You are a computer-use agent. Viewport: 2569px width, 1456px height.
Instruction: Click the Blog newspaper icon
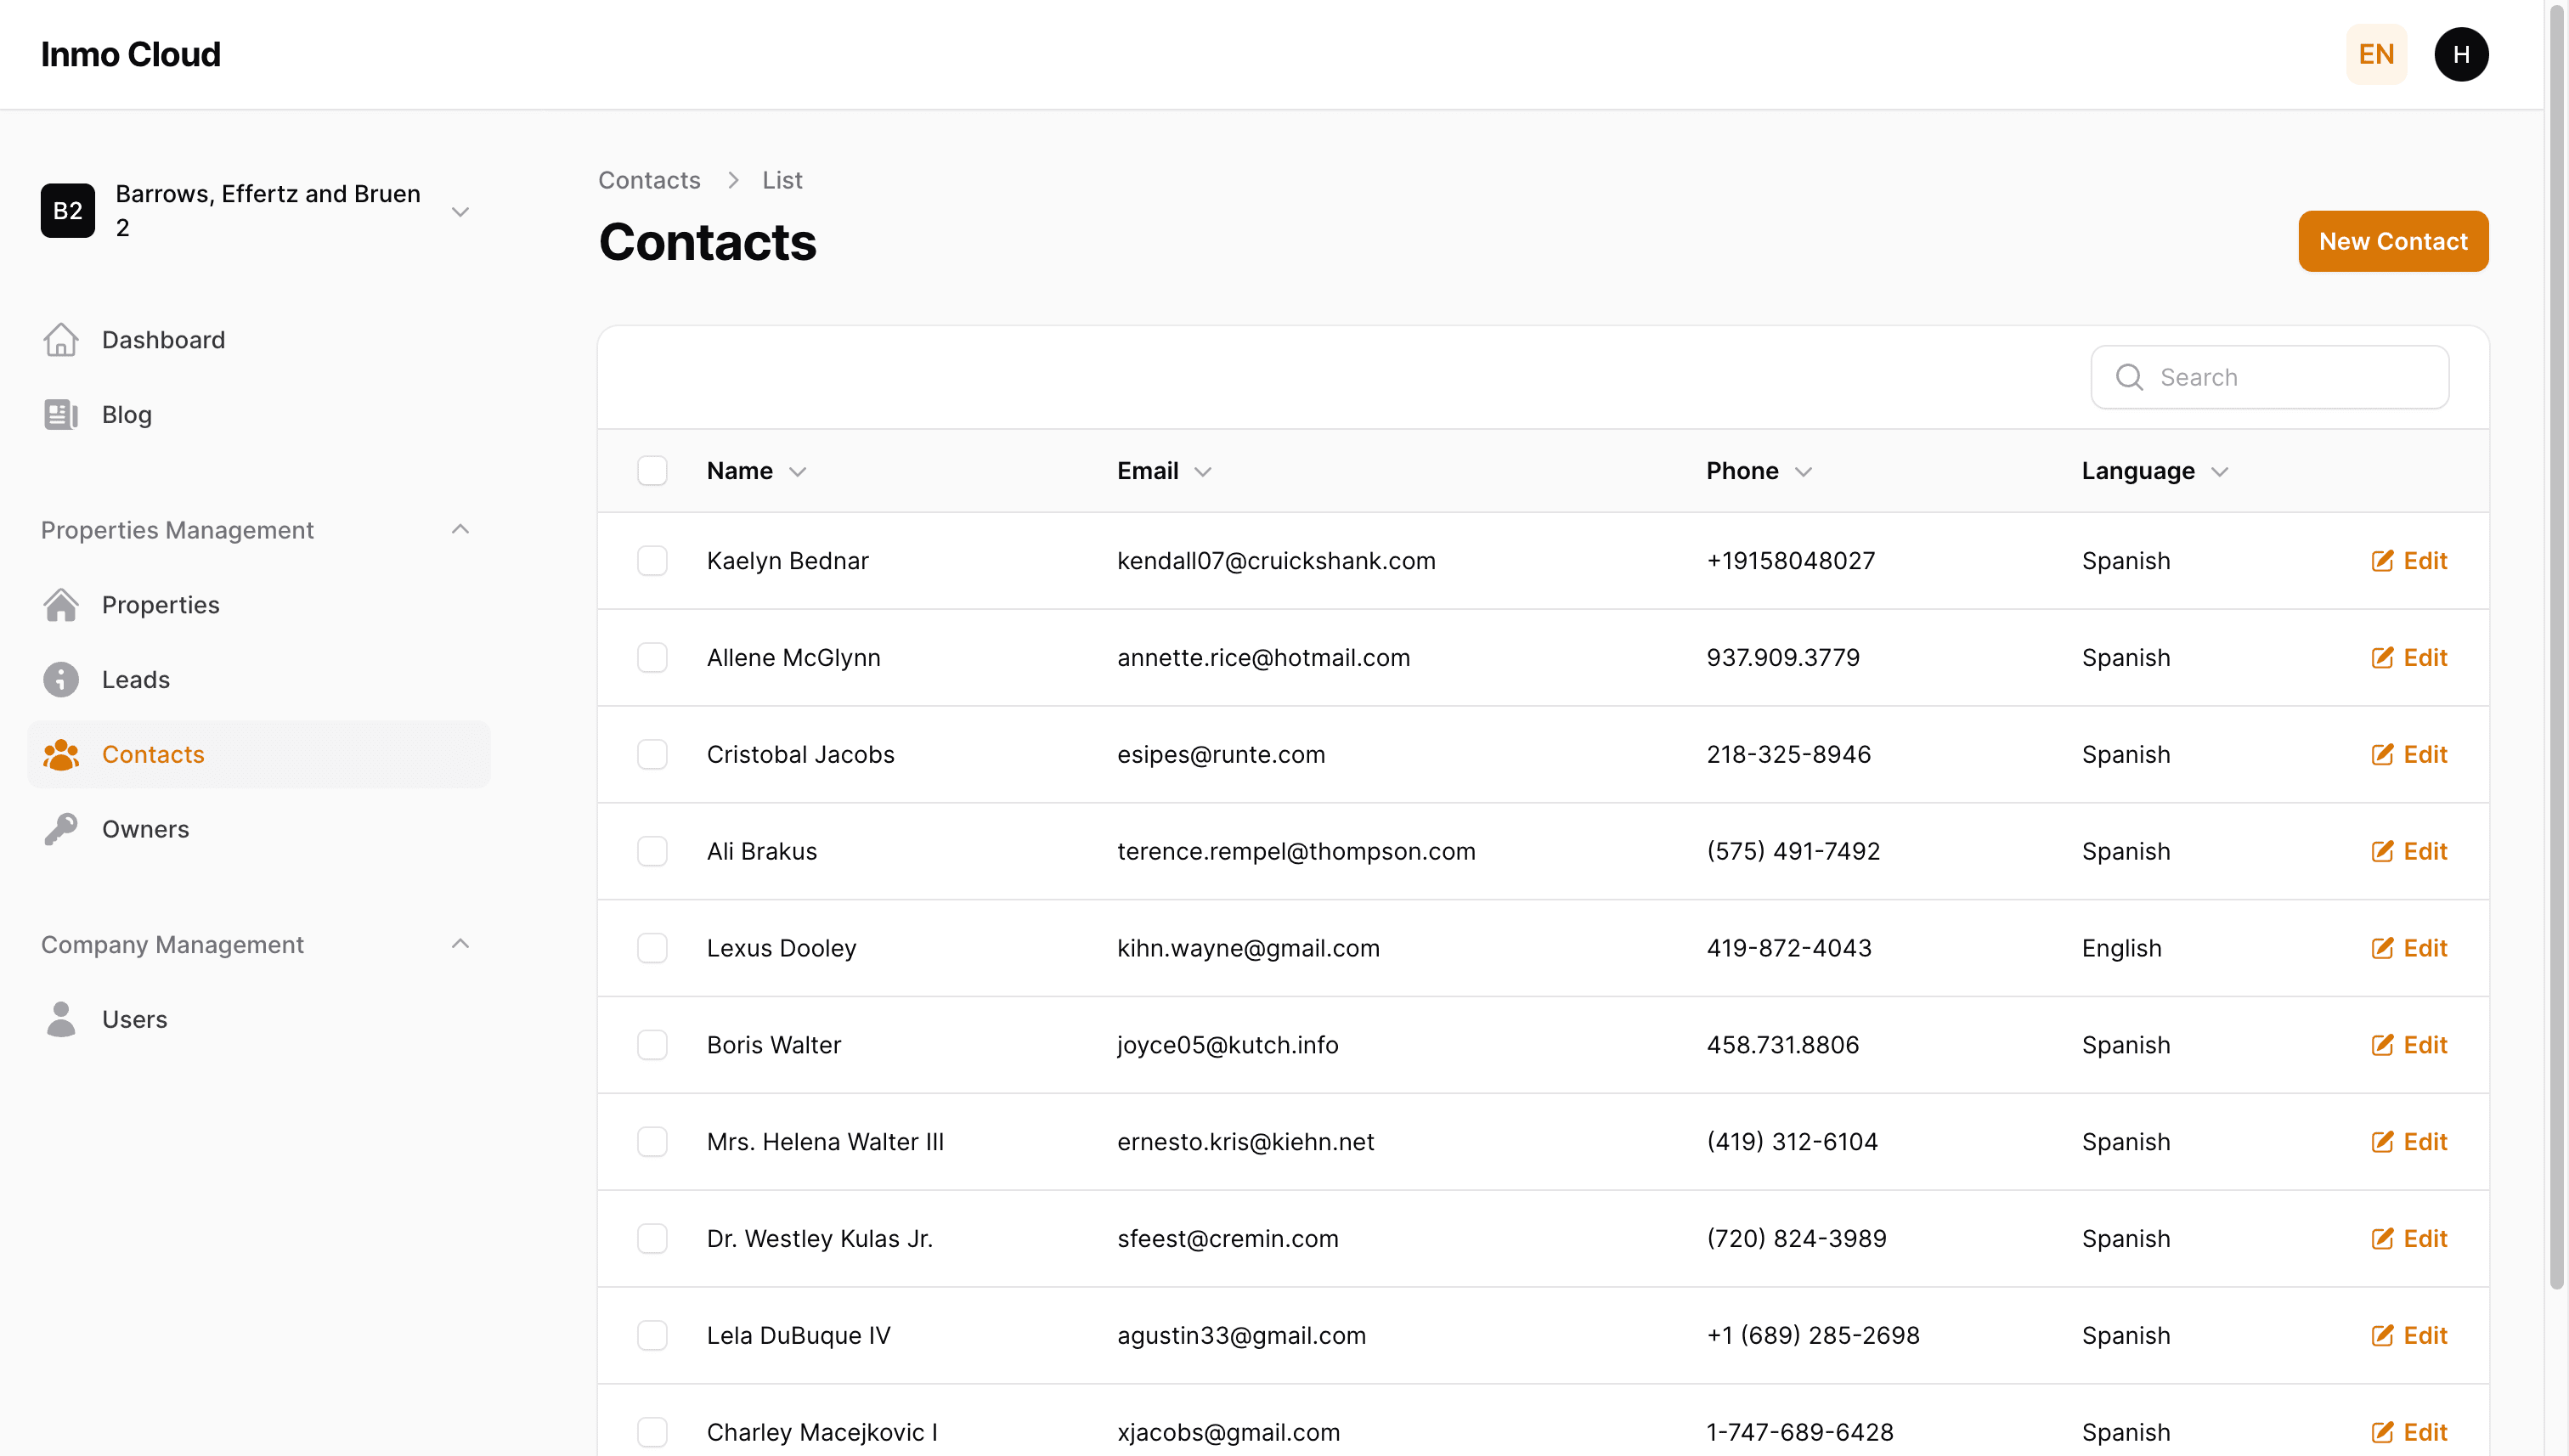[x=61, y=415]
